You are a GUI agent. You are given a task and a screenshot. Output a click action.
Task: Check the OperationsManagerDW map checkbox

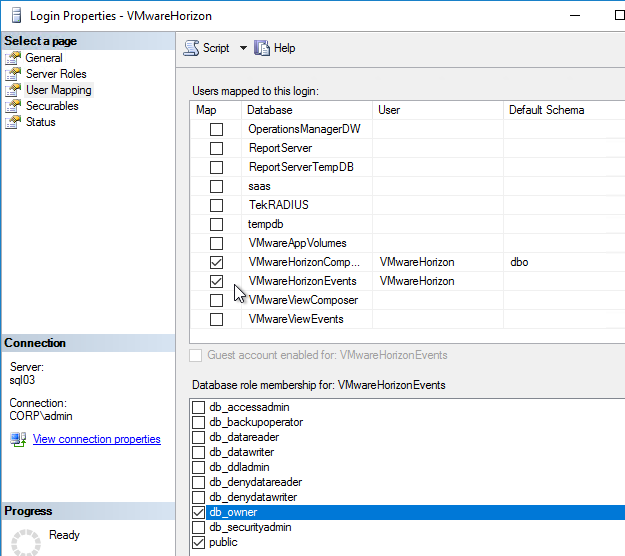(x=216, y=129)
